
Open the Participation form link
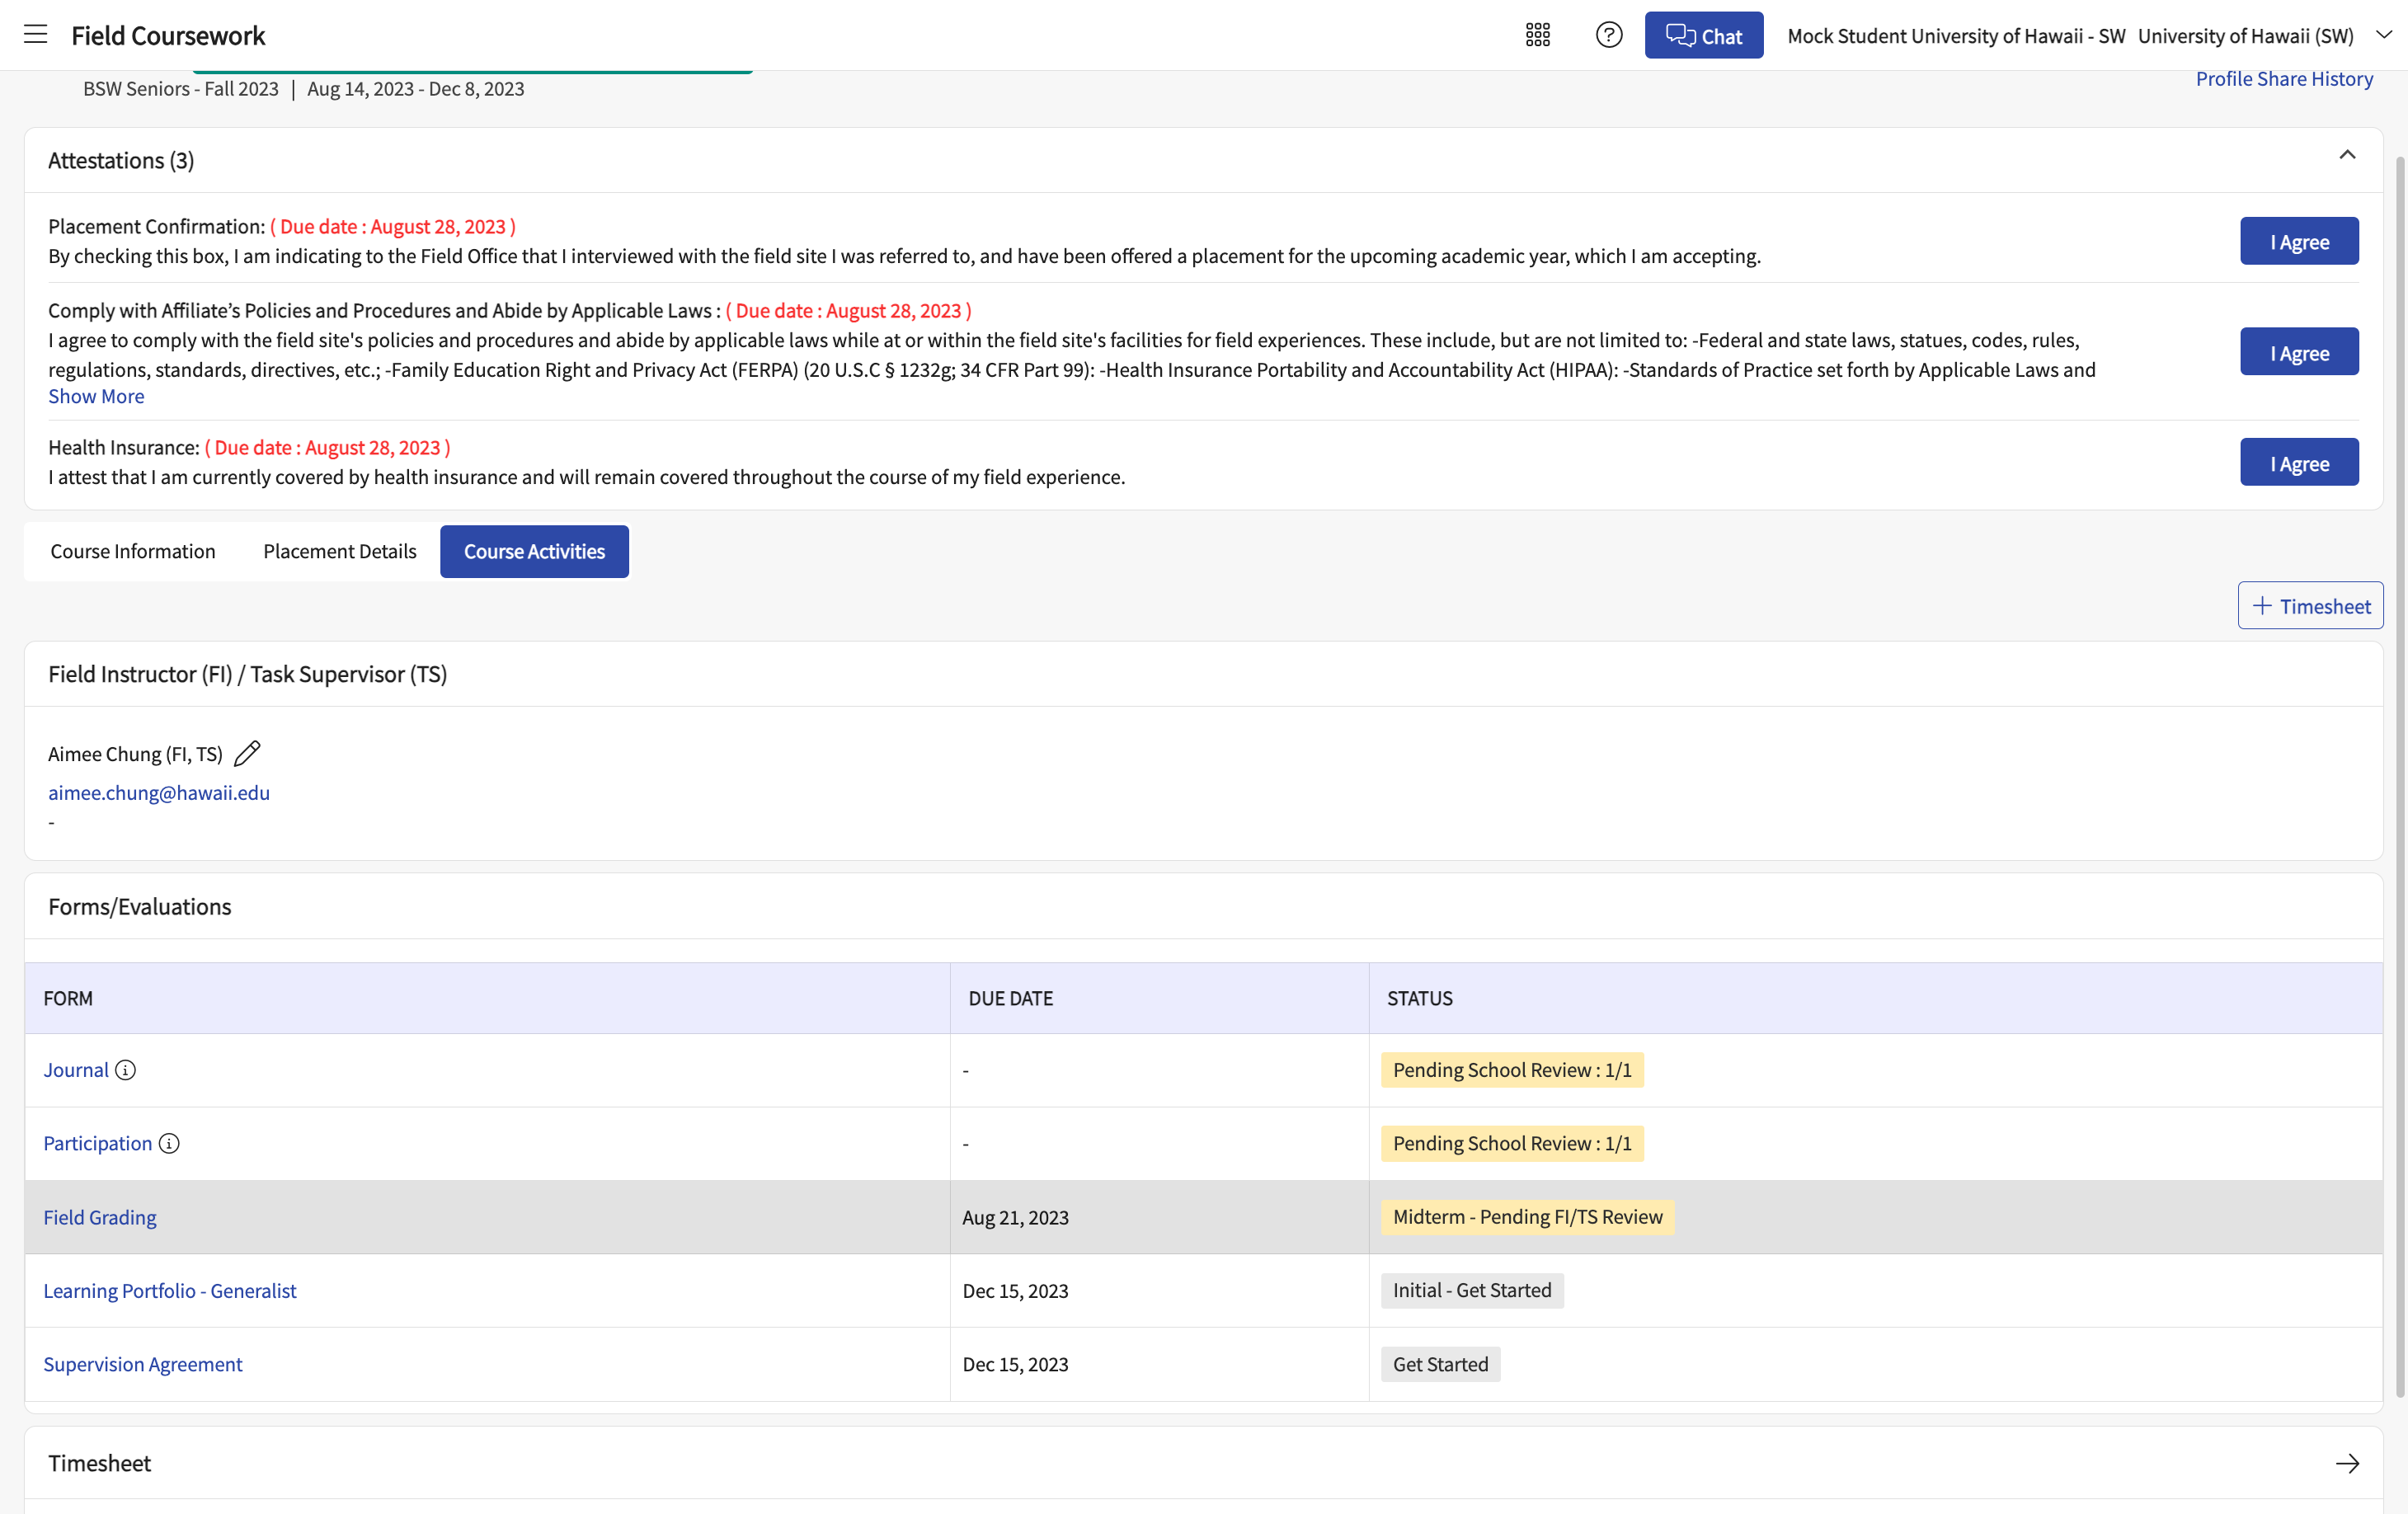coord(98,1143)
